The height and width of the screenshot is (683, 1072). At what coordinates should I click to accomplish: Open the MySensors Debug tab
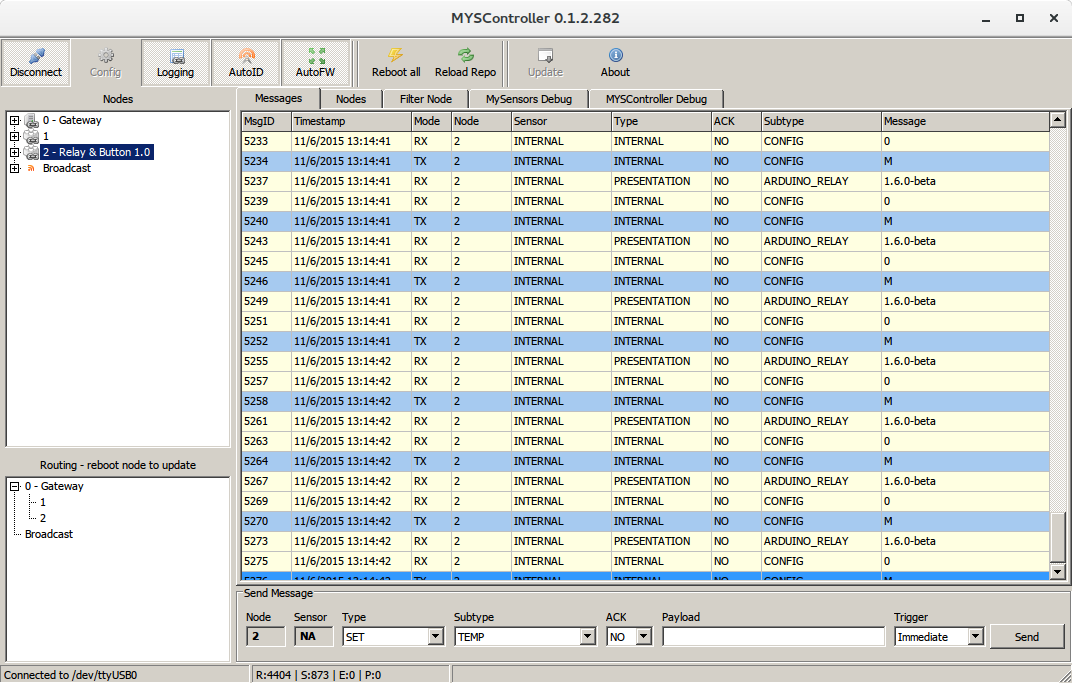tap(528, 99)
